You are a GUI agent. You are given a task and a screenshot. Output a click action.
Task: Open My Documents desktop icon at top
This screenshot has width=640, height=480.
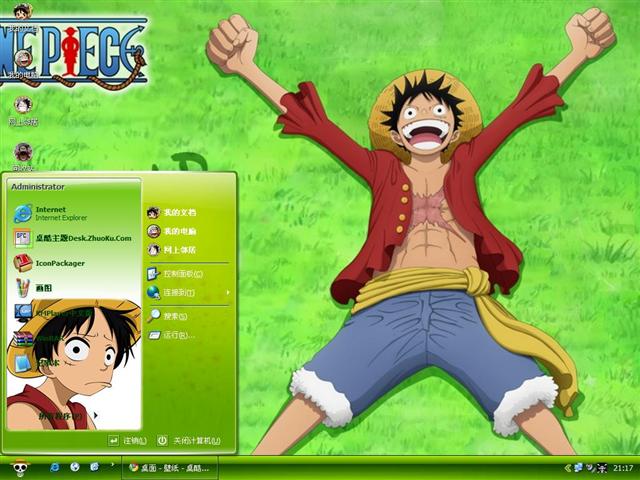tap(23, 16)
